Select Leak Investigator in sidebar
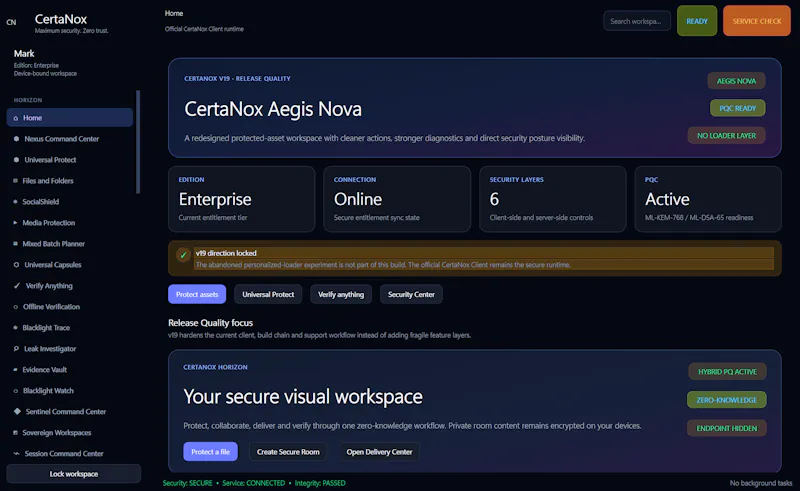The height and width of the screenshot is (491, 800). coord(70,349)
